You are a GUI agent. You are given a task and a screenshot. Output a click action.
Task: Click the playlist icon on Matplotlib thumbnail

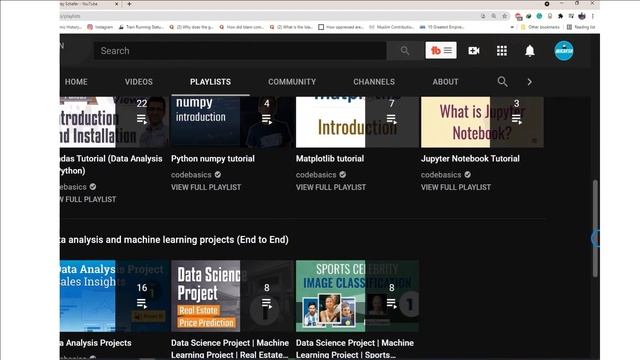(x=391, y=119)
